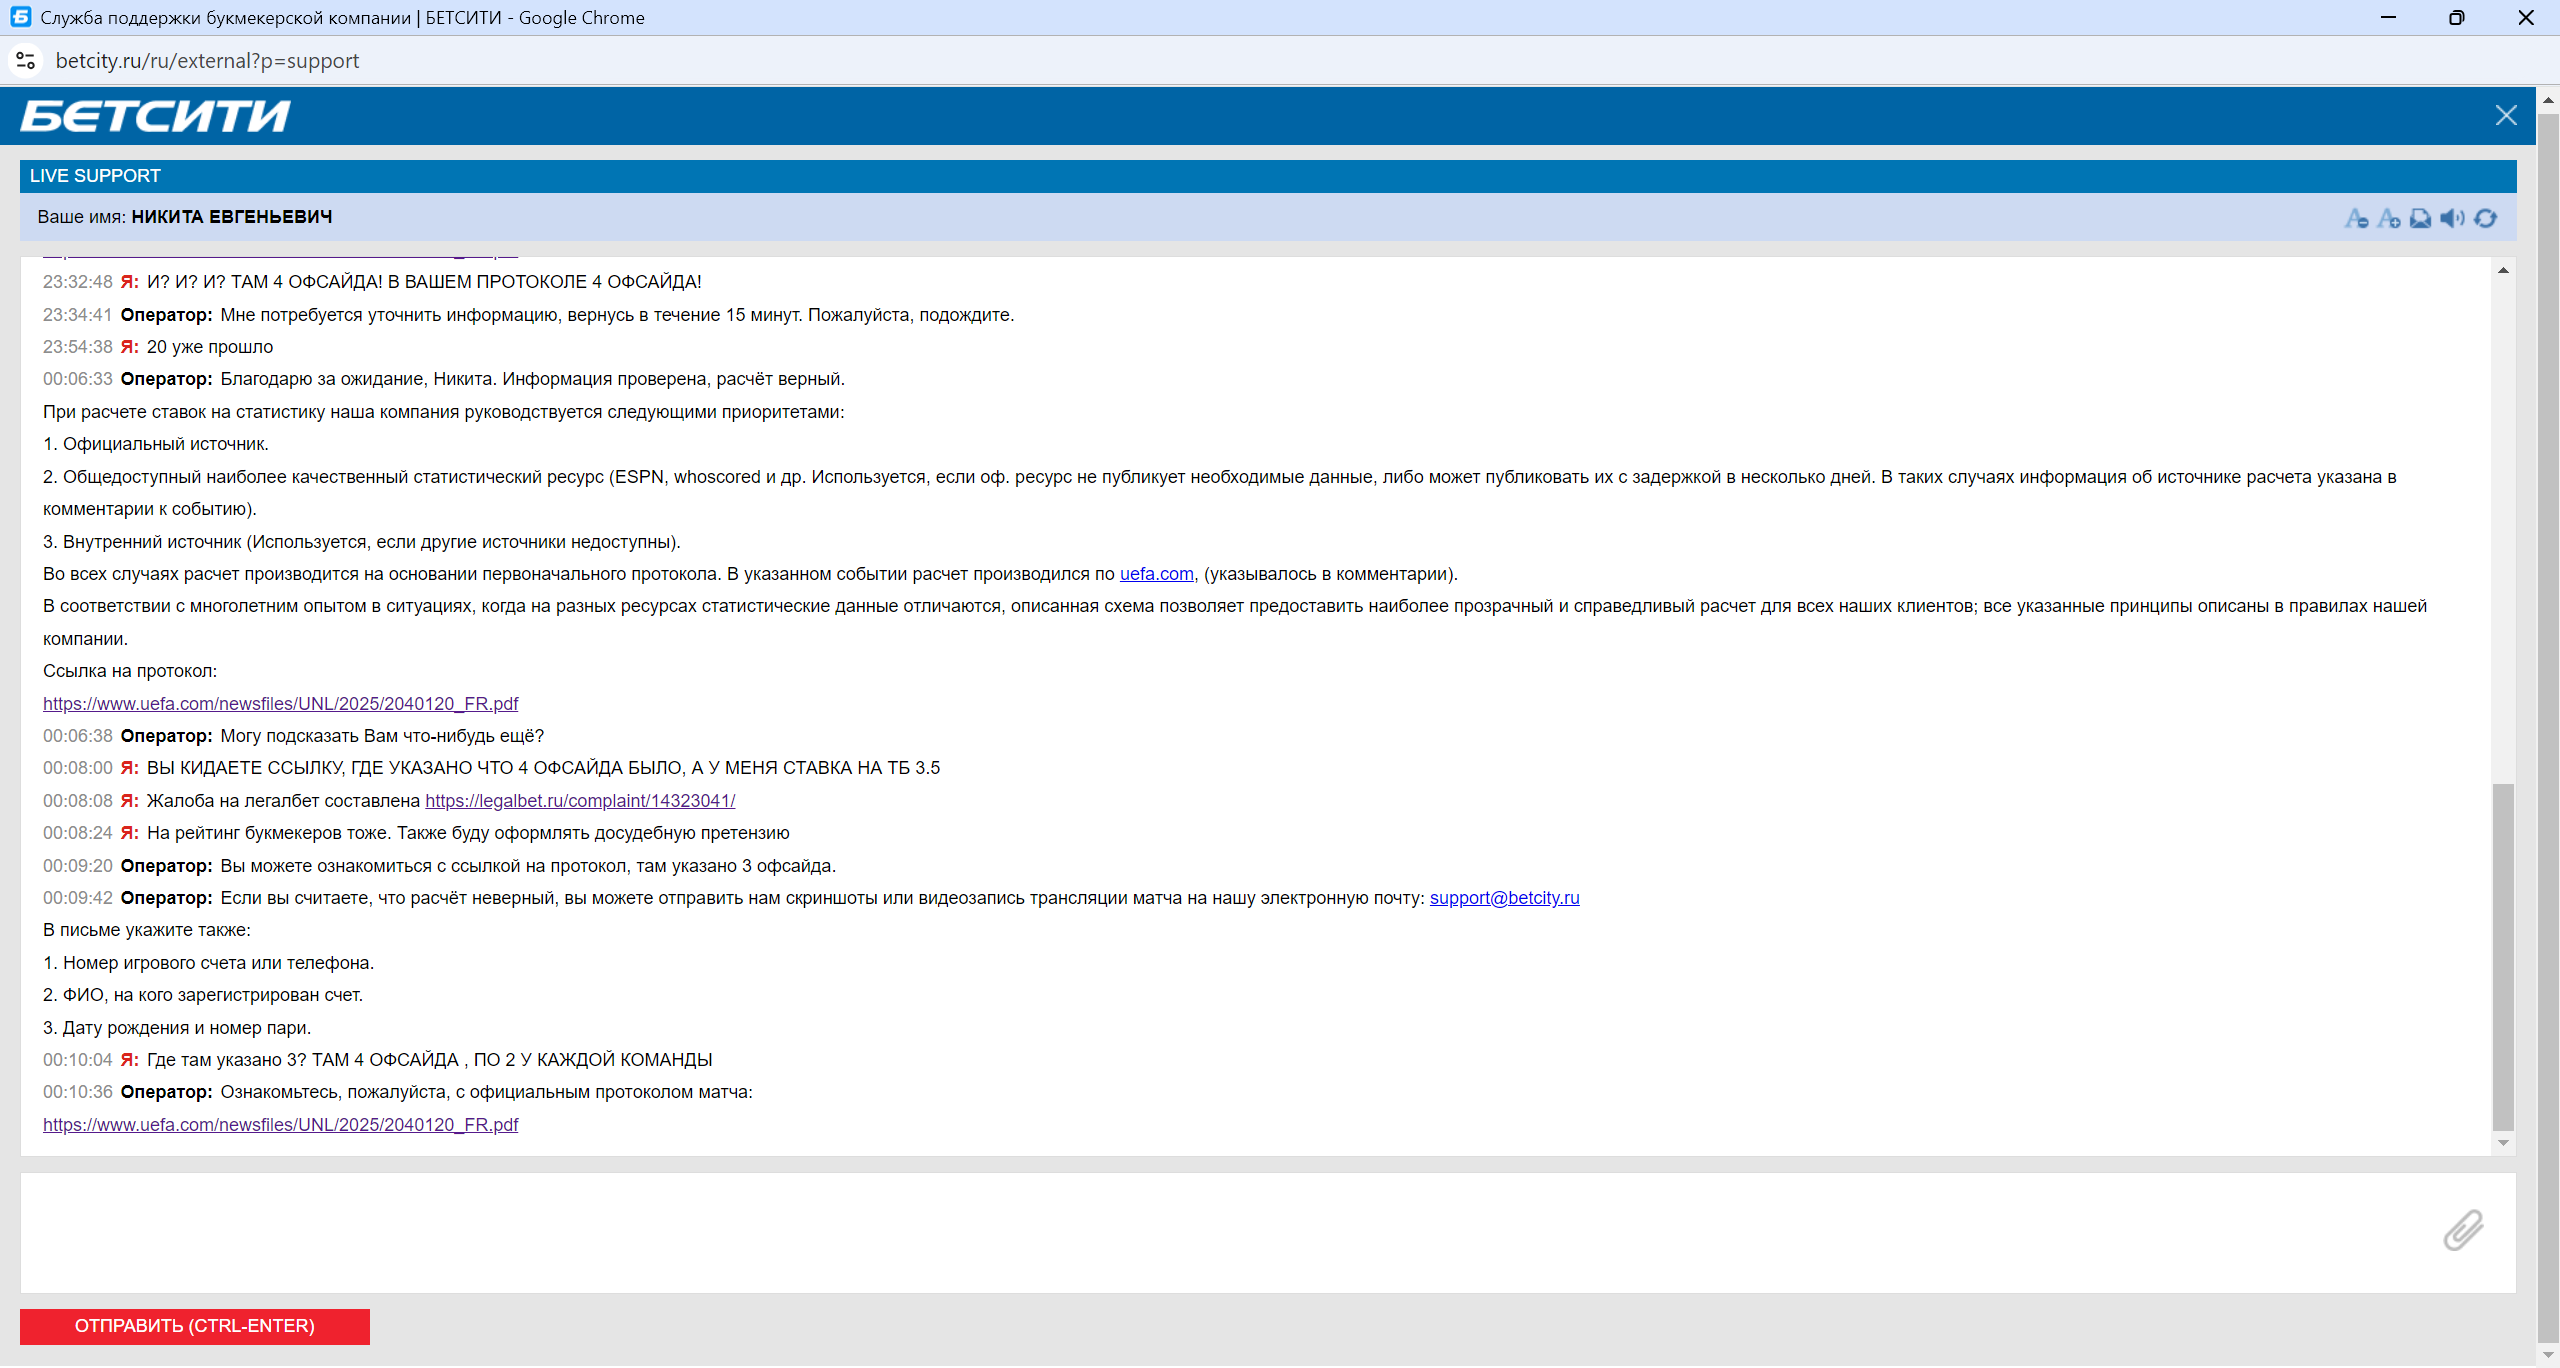The image size is (2560, 1368).
Task: Click the support@betcity.ru email link
Action: [x=1504, y=898]
